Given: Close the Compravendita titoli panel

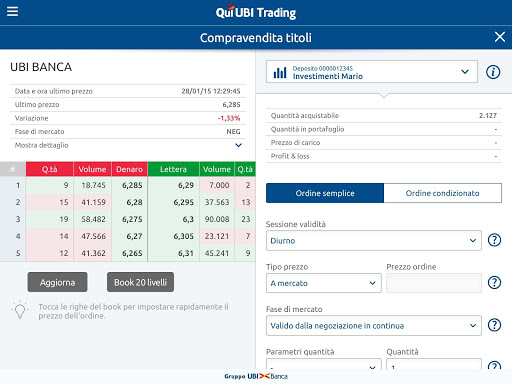Looking at the screenshot, I should point(500,37).
